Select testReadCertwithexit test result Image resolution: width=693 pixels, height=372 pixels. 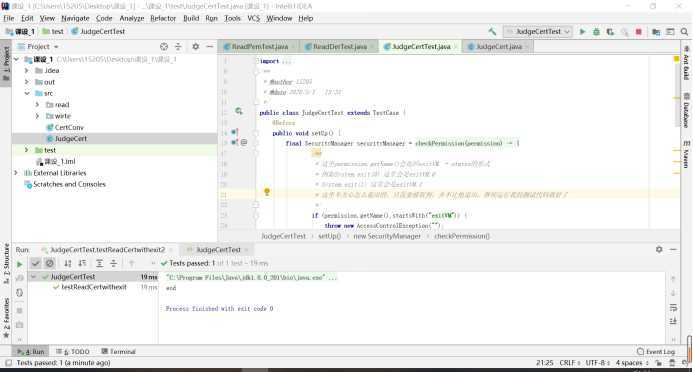click(94, 287)
